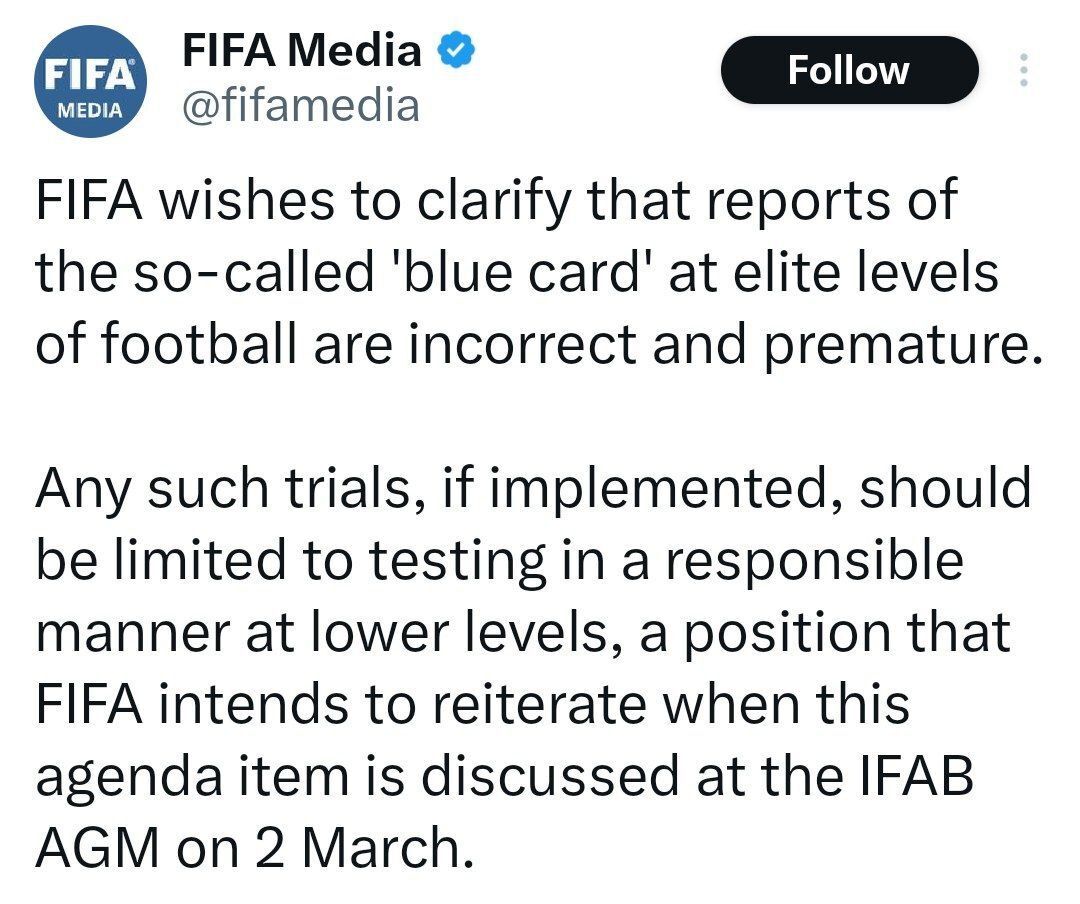Click the '2 March' date text

[364, 847]
